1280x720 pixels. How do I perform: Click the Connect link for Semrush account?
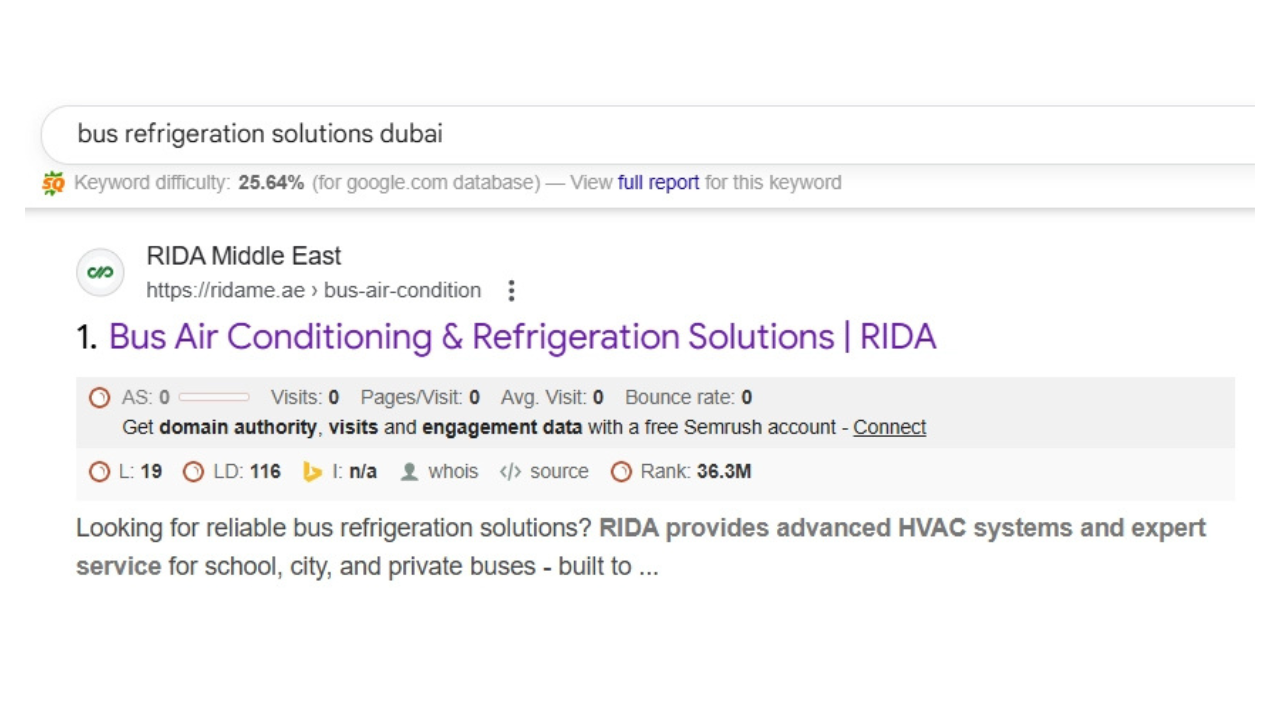[x=889, y=427]
